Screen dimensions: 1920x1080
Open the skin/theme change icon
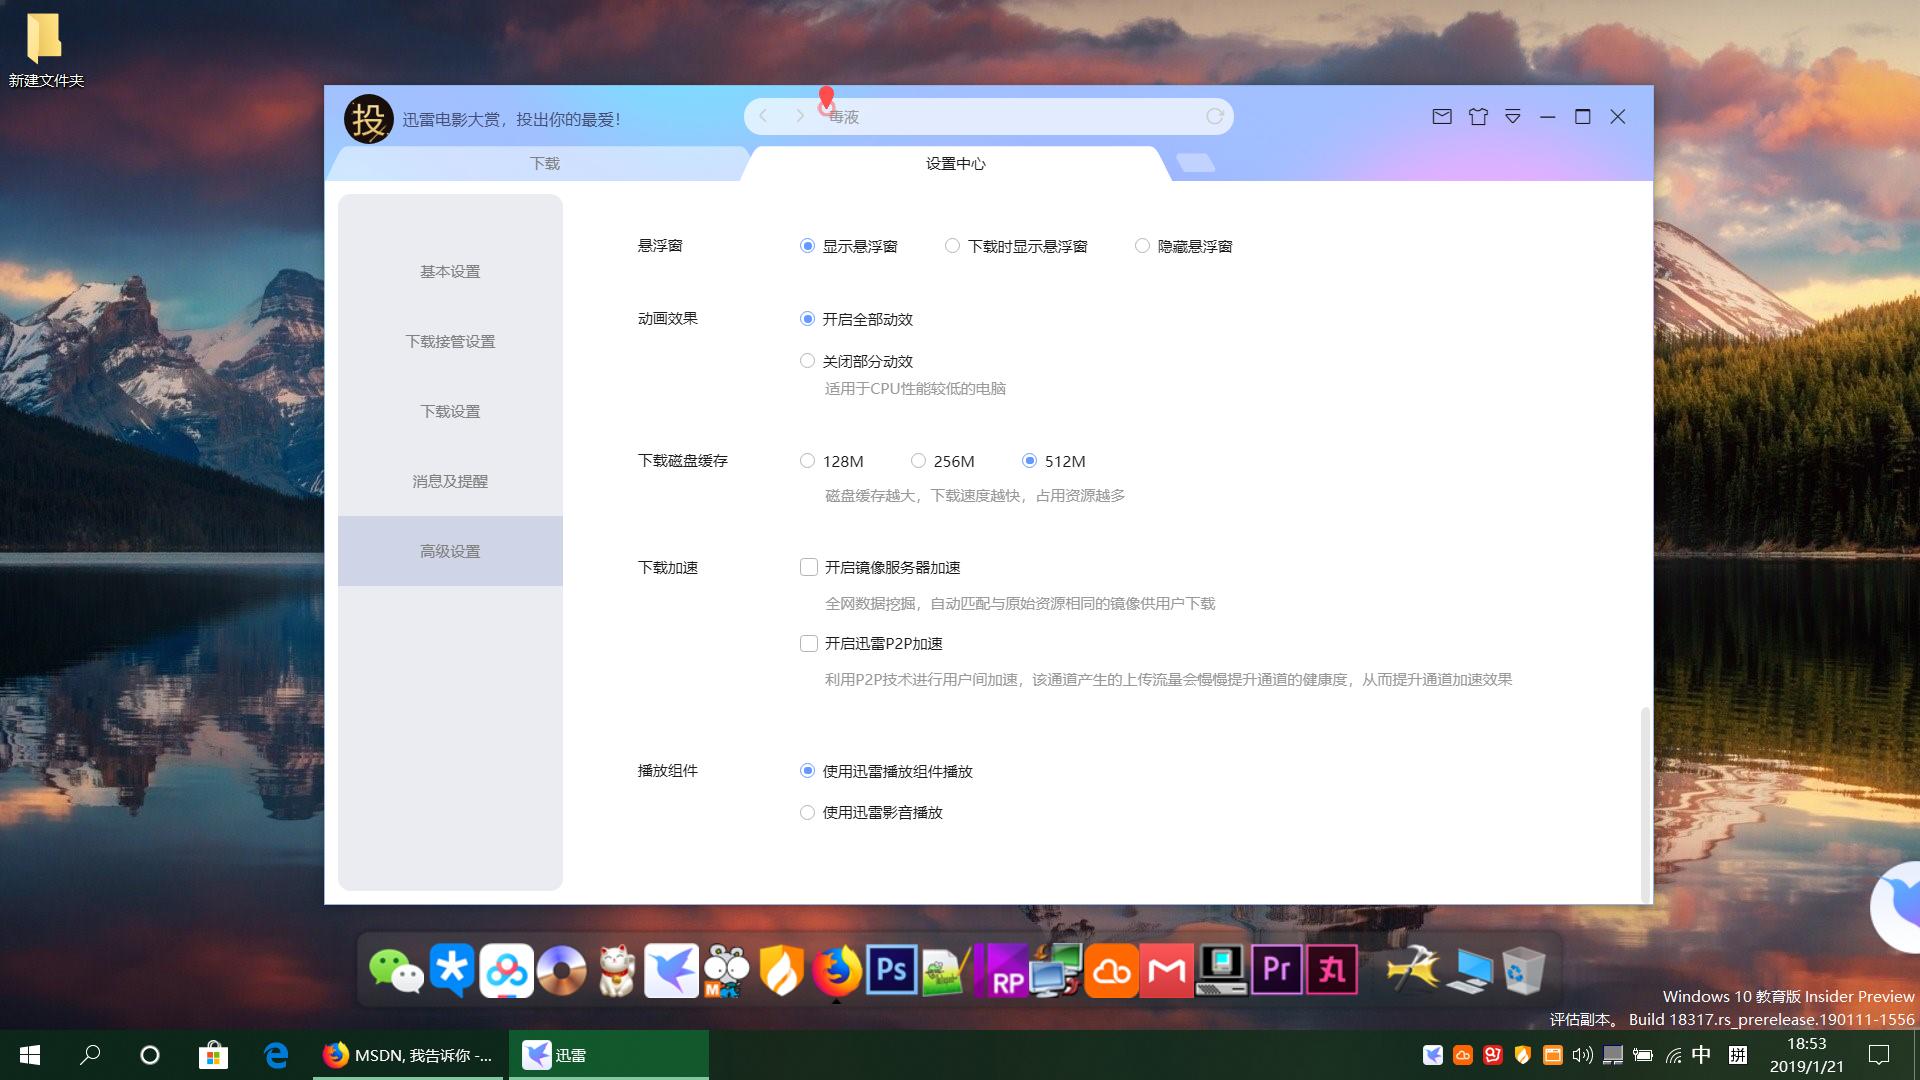tap(1478, 117)
